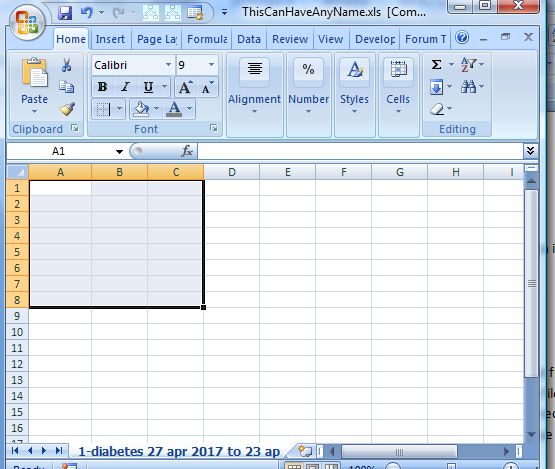Select column D header
555x469 pixels.
coord(231,172)
